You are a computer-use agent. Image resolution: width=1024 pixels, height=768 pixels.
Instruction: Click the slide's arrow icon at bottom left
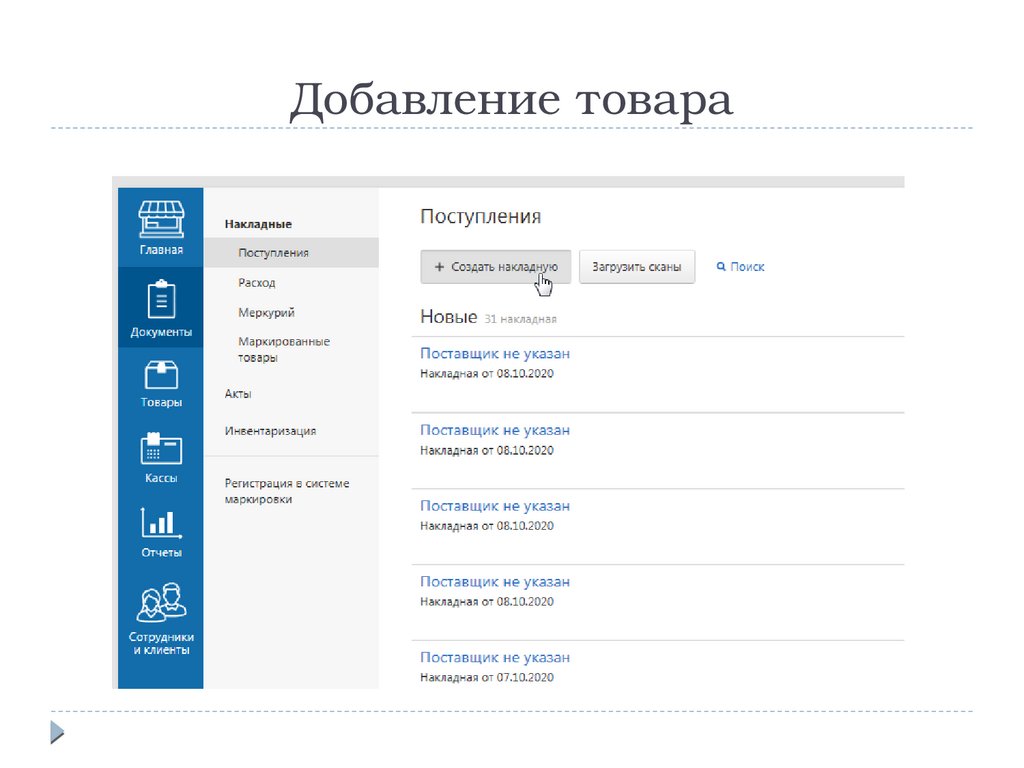click(57, 732)
